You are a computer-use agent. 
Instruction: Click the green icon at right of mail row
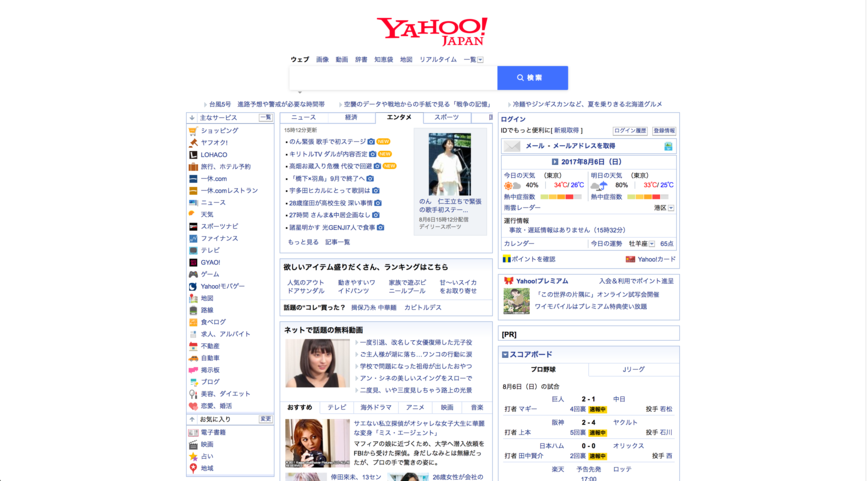pos(668,147)
